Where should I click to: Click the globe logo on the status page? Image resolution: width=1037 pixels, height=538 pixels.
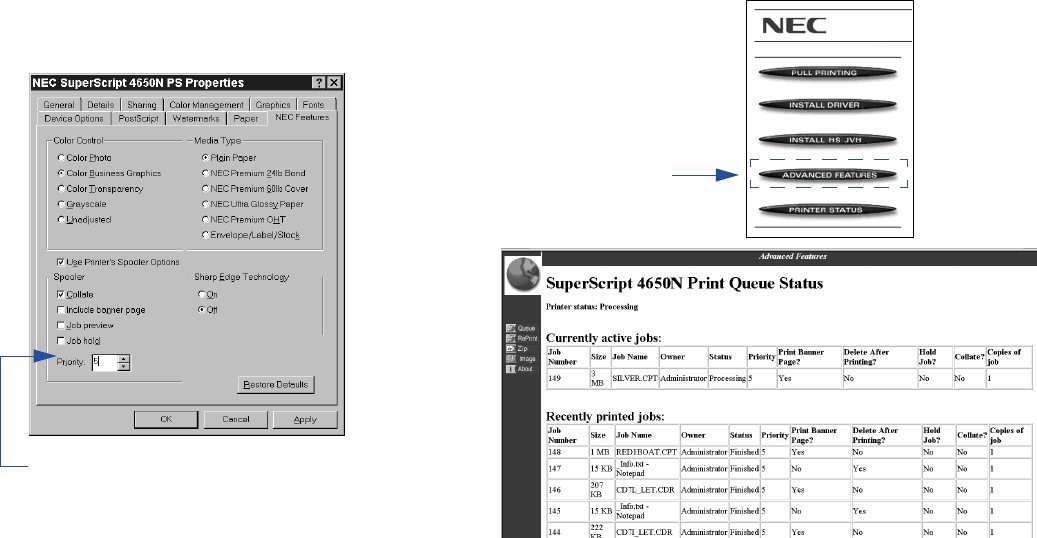[522, 275]
